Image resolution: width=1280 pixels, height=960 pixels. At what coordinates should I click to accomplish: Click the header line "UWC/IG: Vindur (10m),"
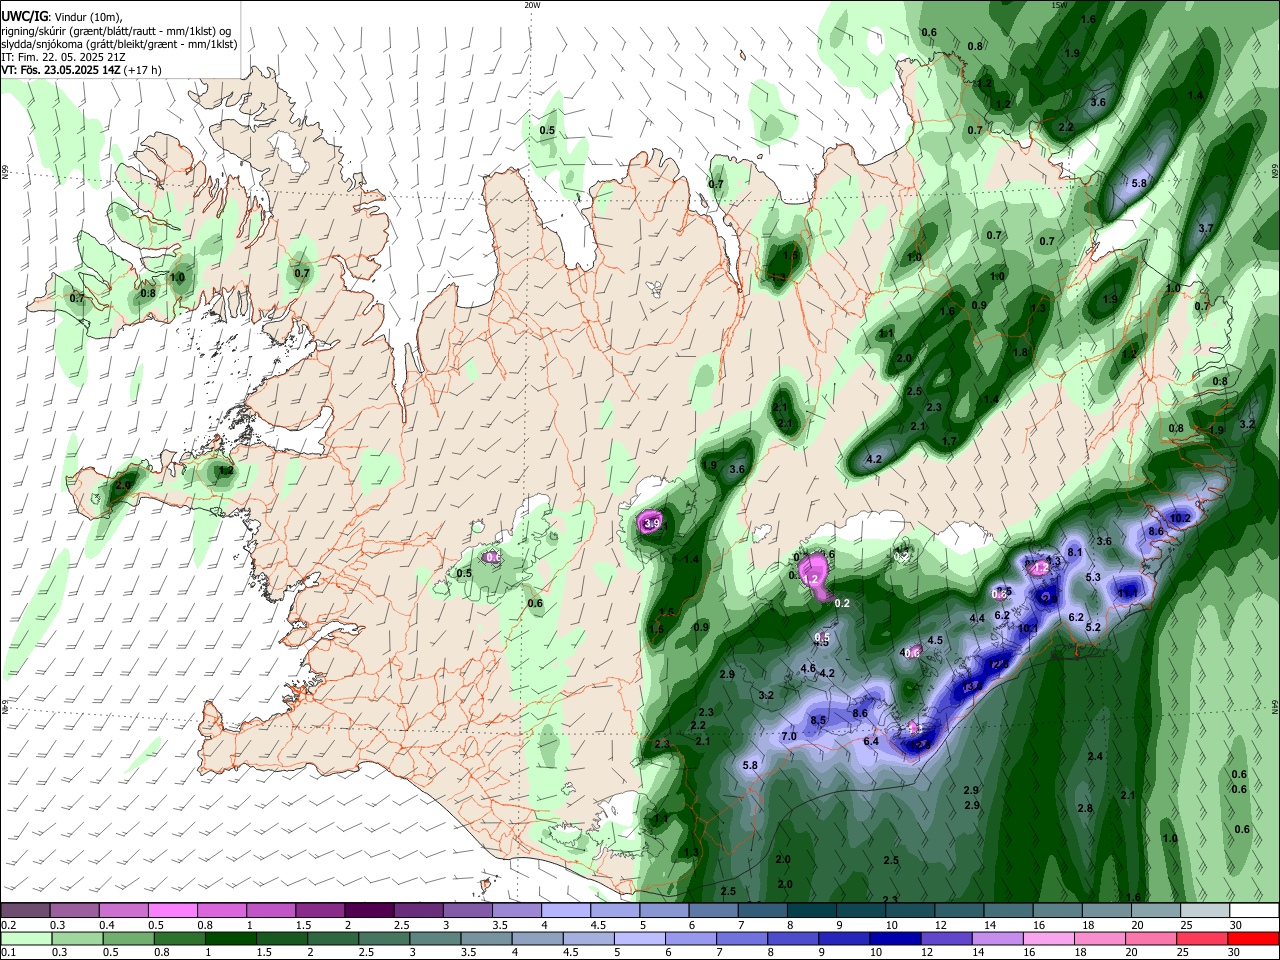(61, 16)
